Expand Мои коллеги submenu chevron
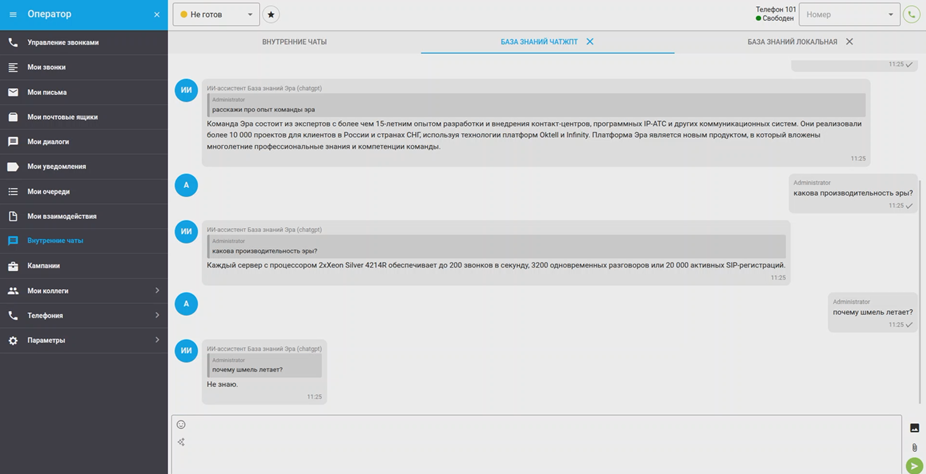 point(157,290)
